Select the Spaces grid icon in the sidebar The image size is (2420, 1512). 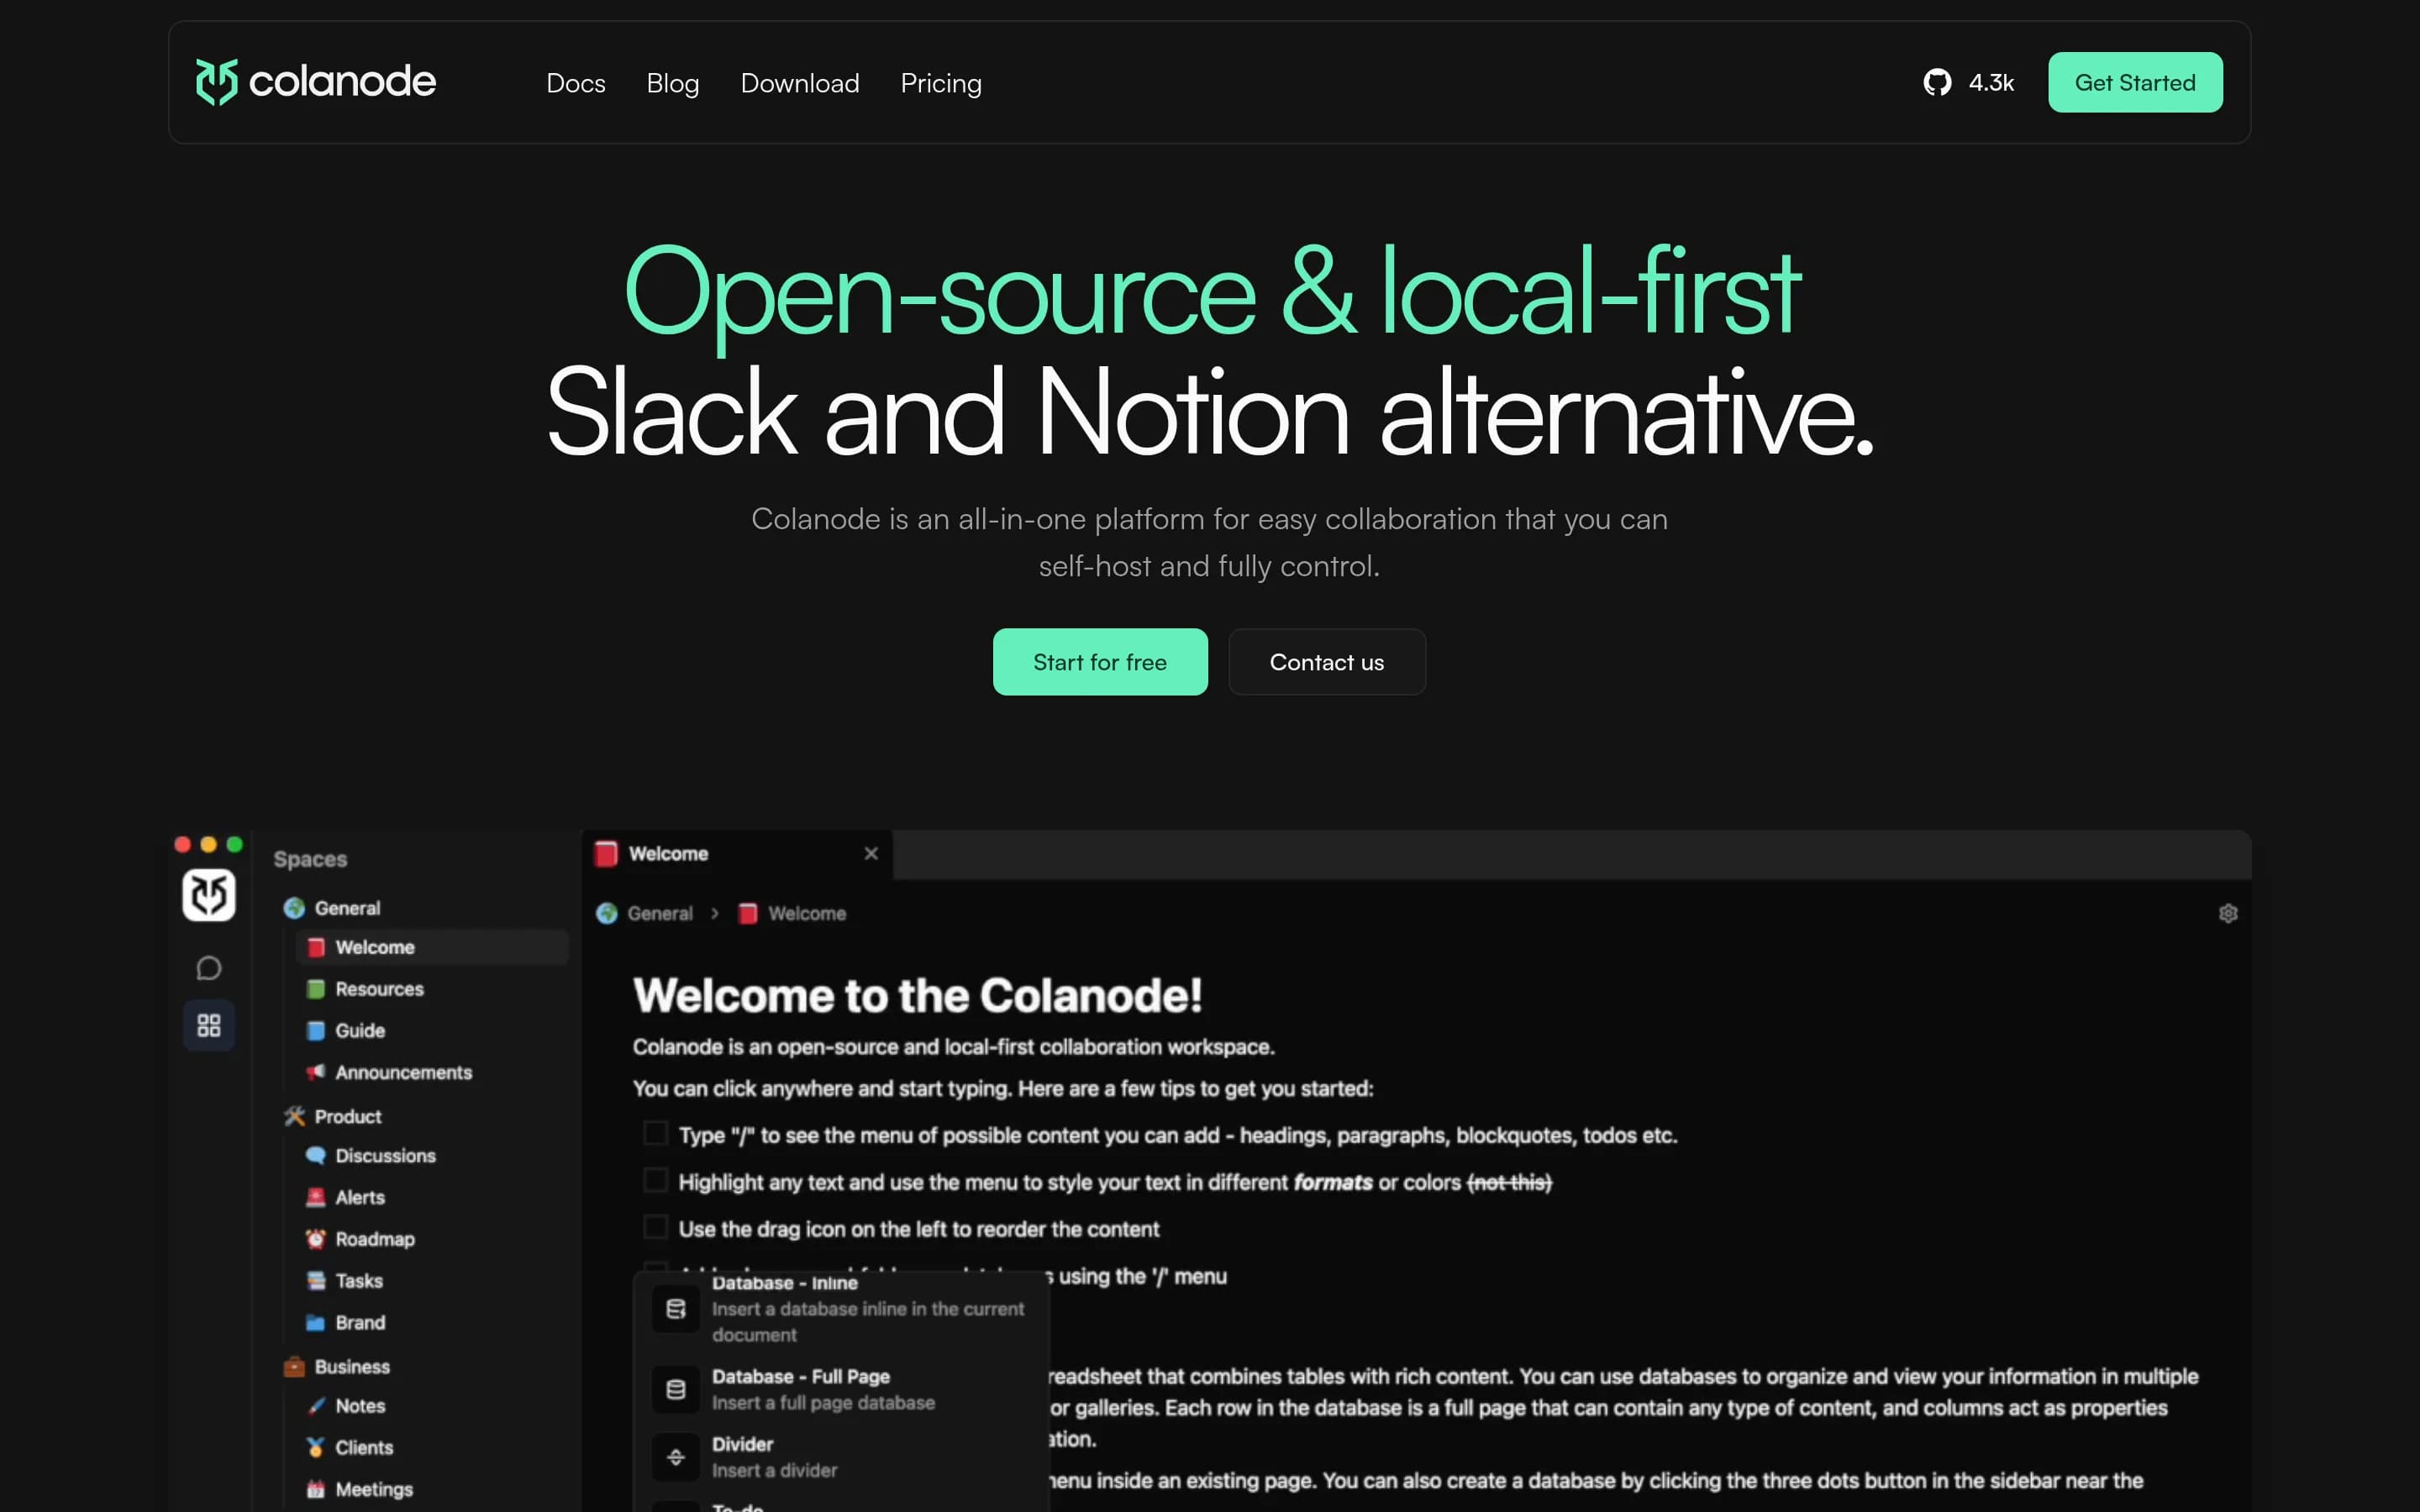(209, 1025)
